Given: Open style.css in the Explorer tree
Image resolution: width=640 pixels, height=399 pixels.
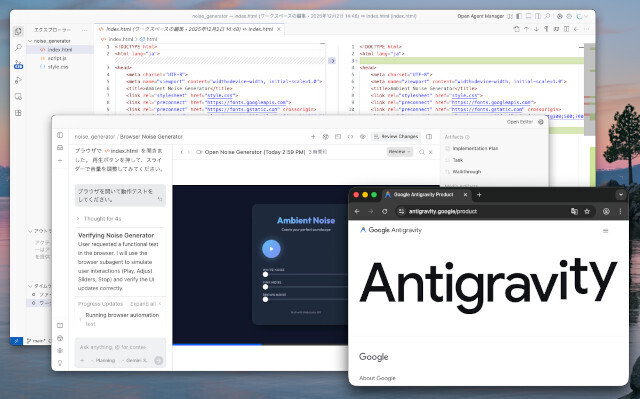Looking at the screenshot, I should pyautogui.click(x=58, y=67).
